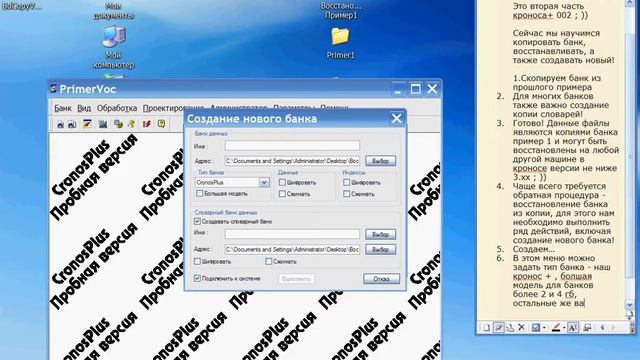Image resolution: width=640 pixels, height=360 pixels.
Task: Click the dictionary bank Адрес path field
Action: 292,249
